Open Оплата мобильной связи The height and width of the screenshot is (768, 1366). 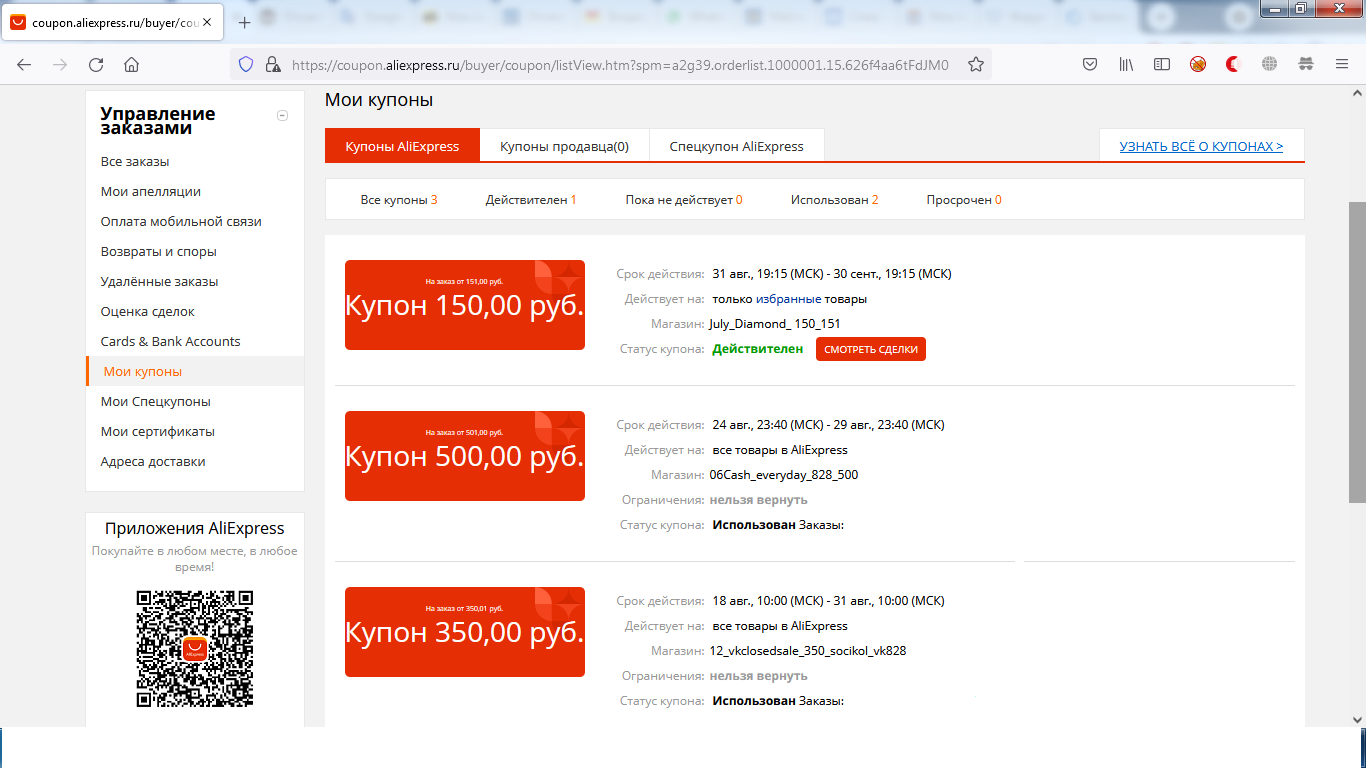[181, 222]
